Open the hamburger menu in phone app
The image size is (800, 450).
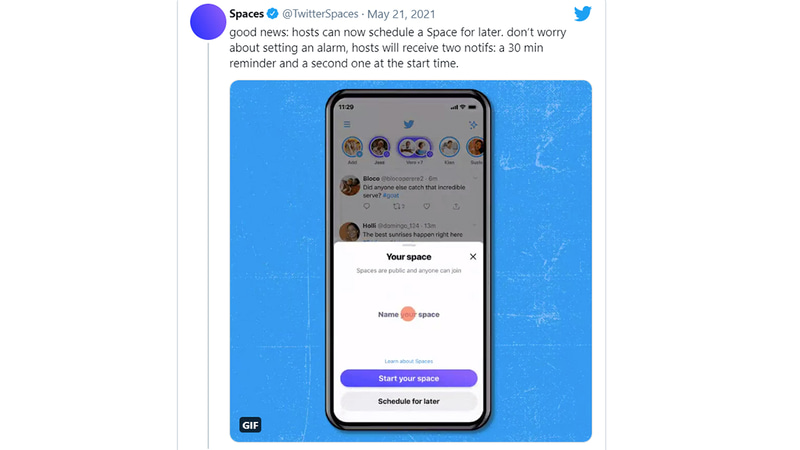click(x=347, y=125)
